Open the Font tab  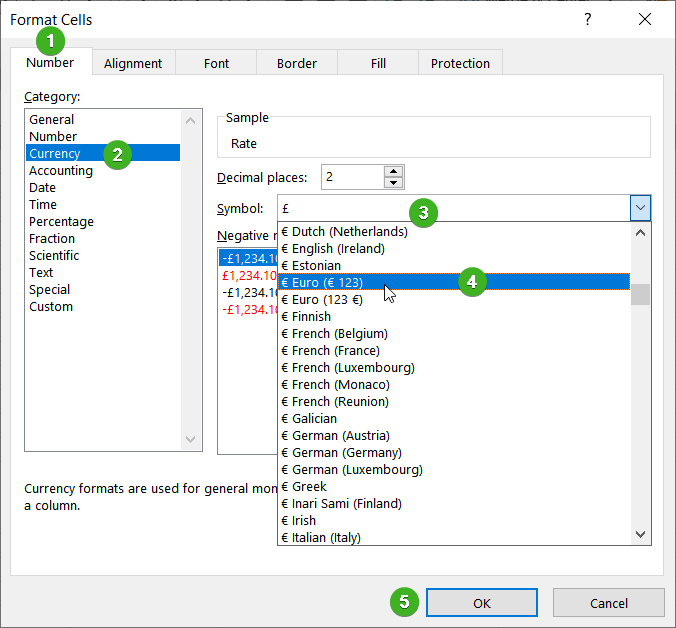tap(216, 63)
